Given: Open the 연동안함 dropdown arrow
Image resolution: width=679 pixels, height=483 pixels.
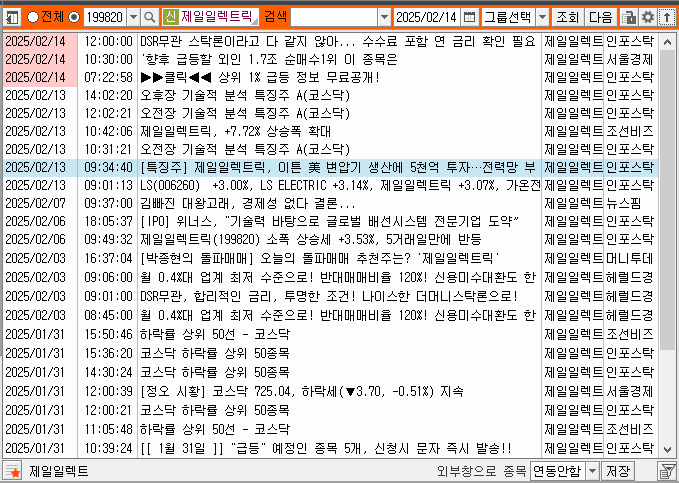Looking at the screenshot, I should [x=592, y=471].
